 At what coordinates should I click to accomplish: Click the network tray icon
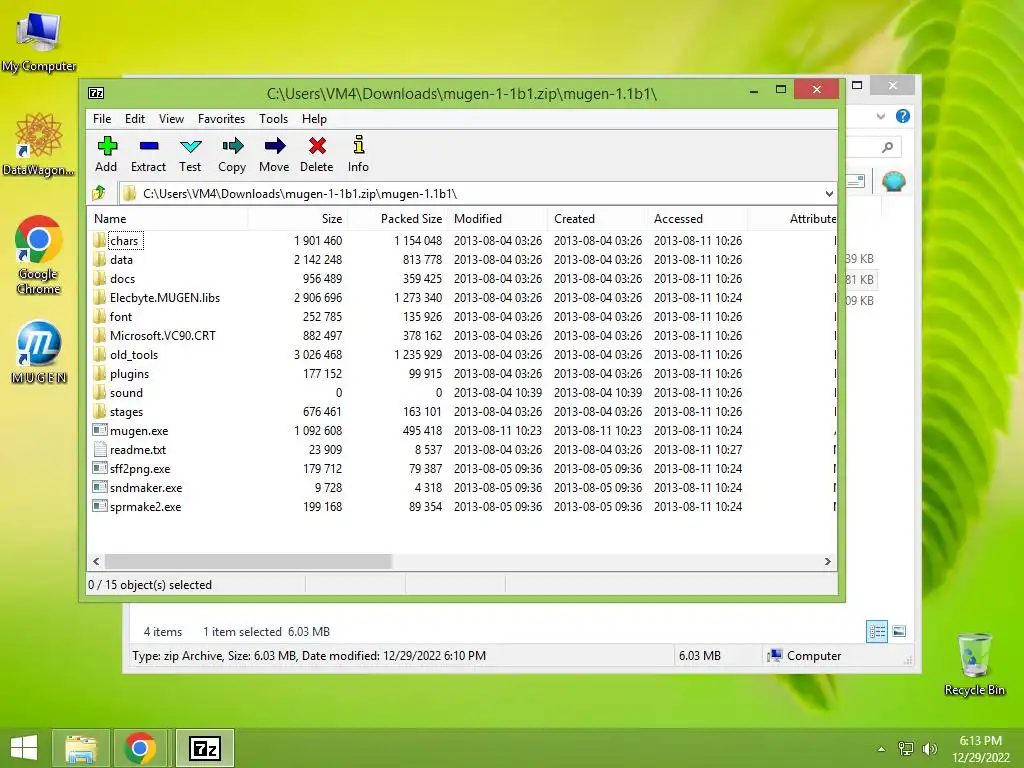click(906, 748)
